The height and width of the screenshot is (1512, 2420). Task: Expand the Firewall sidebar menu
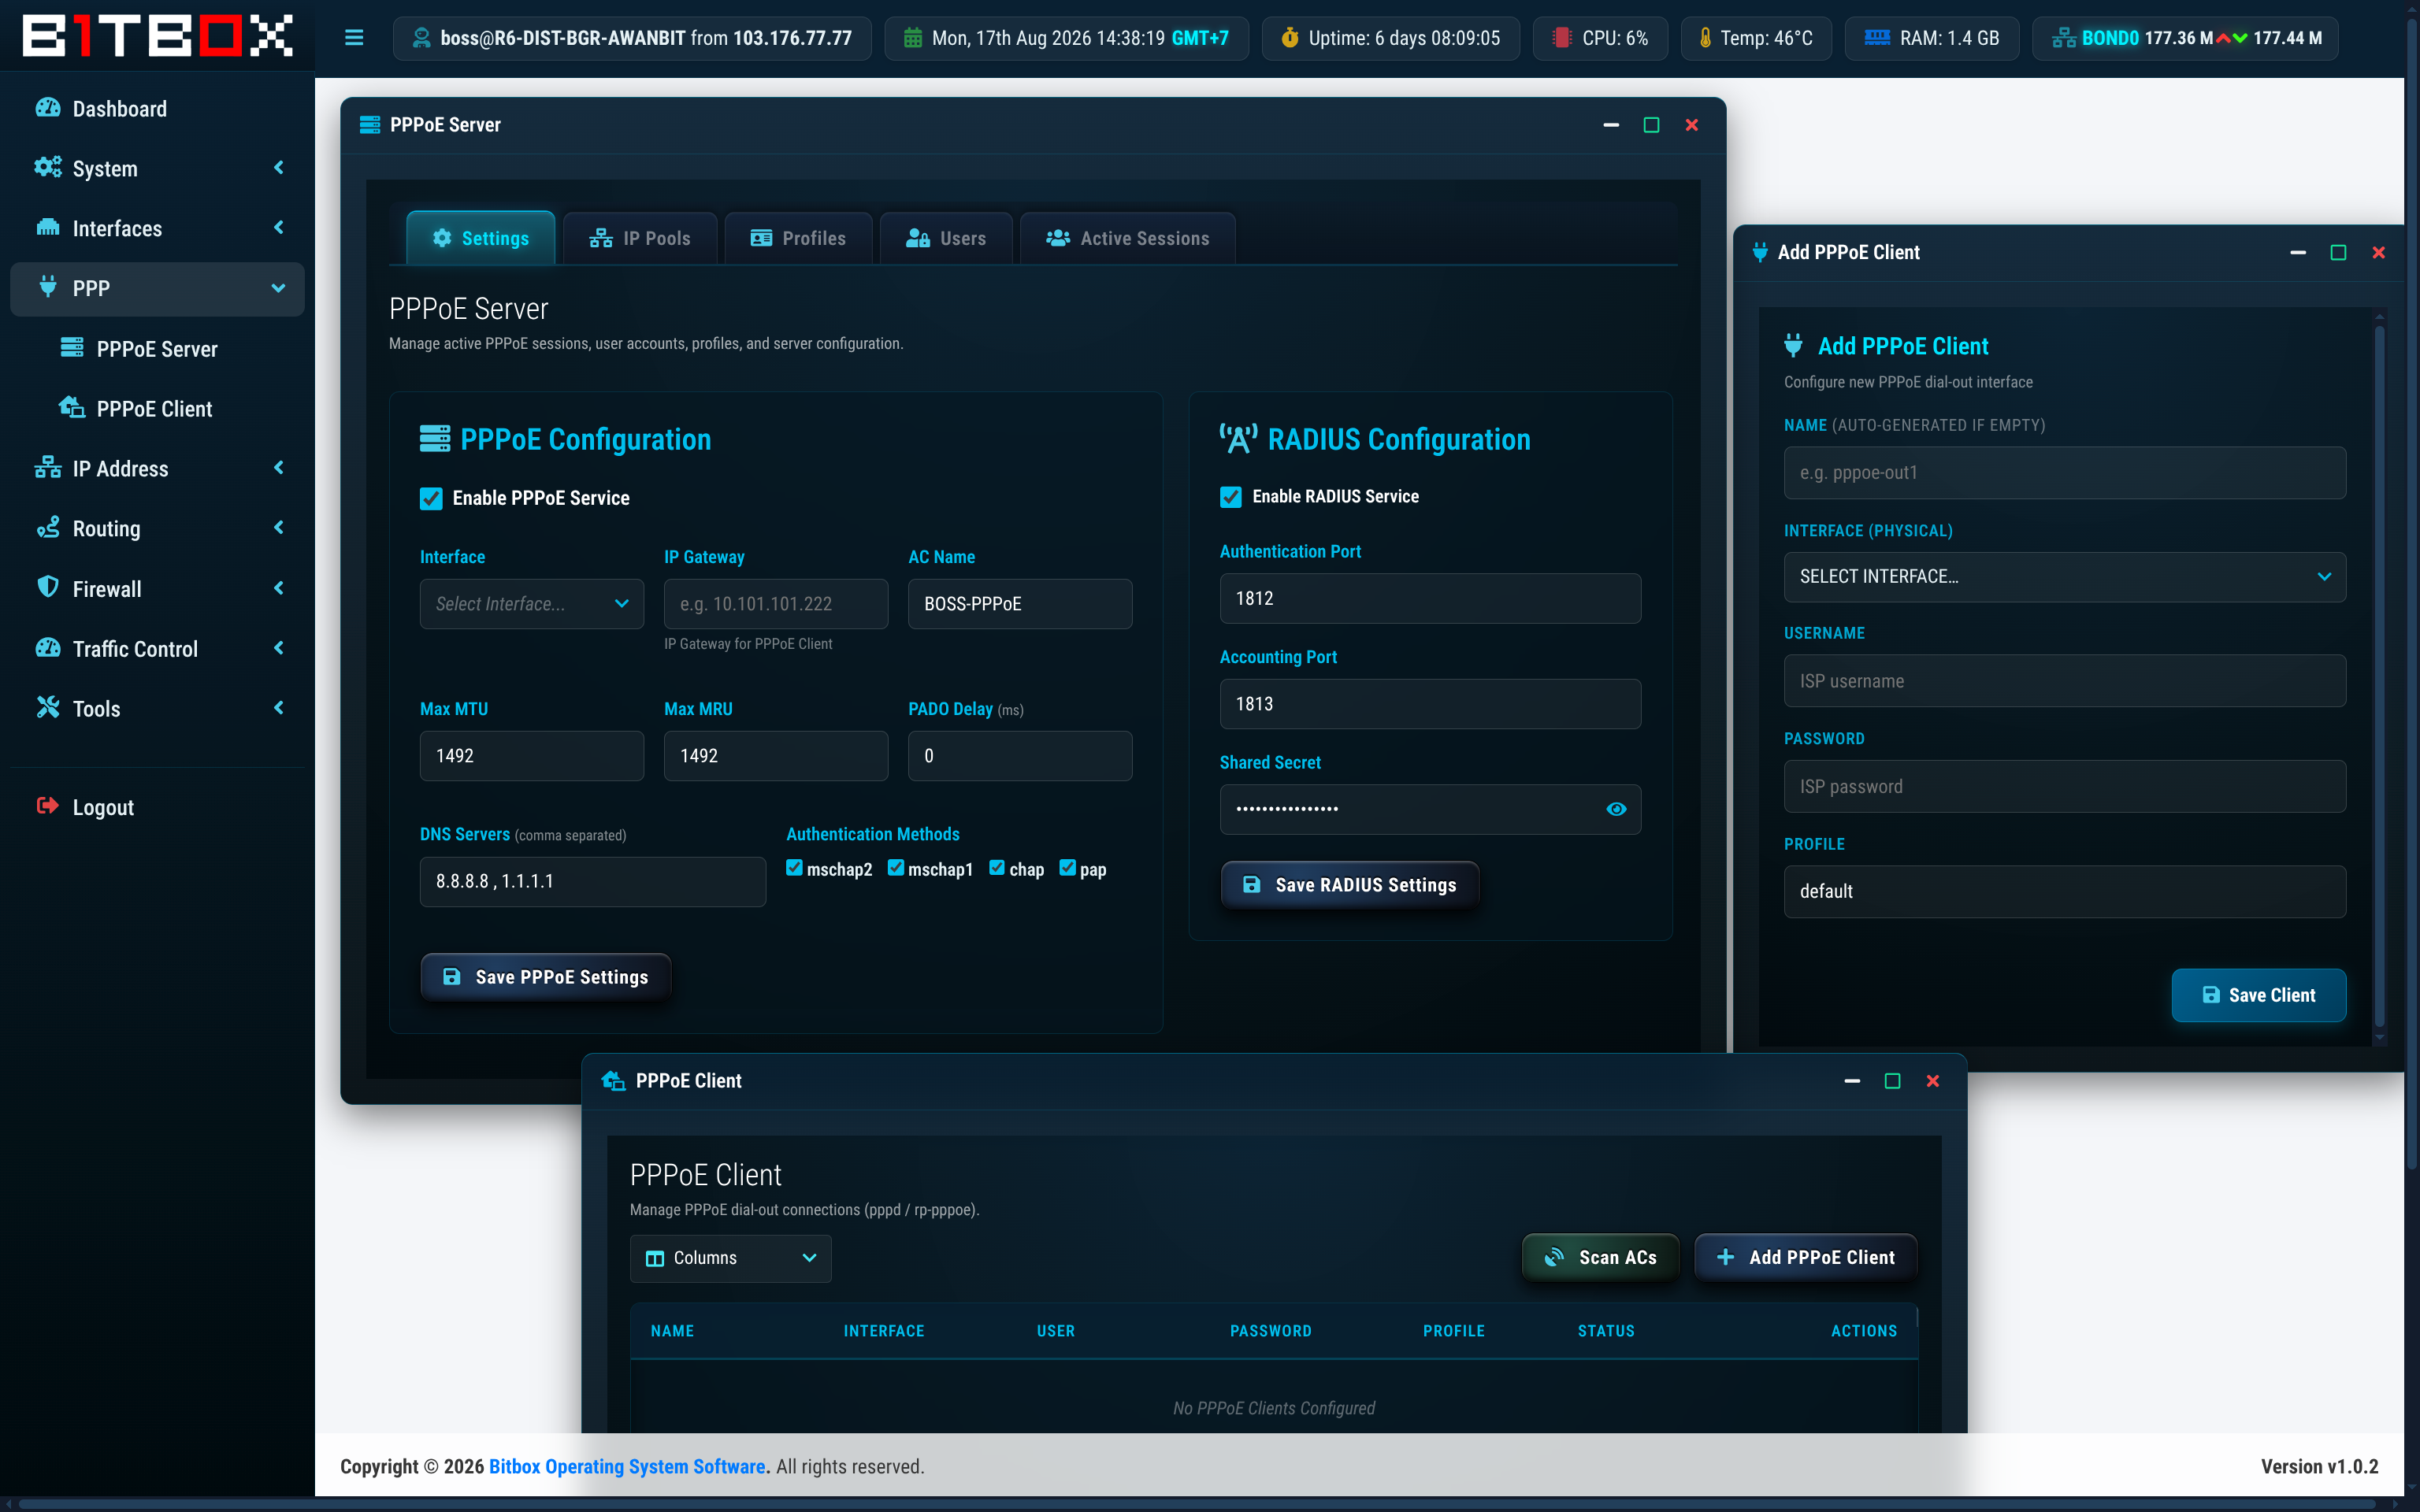click(157, 588)
